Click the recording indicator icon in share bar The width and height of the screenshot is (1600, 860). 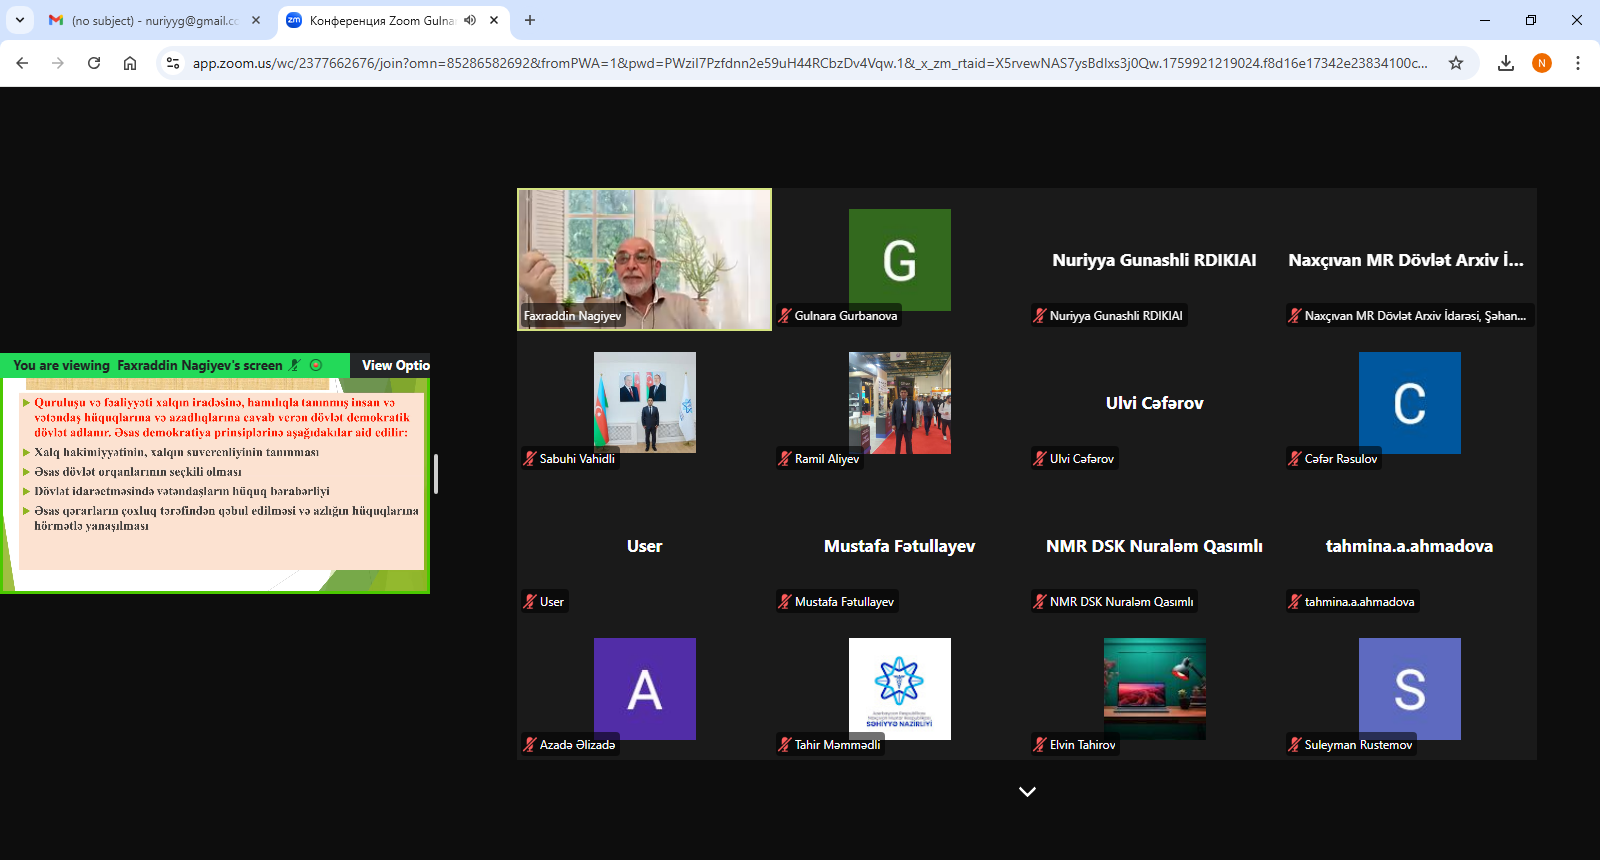(x=316, y=365)
